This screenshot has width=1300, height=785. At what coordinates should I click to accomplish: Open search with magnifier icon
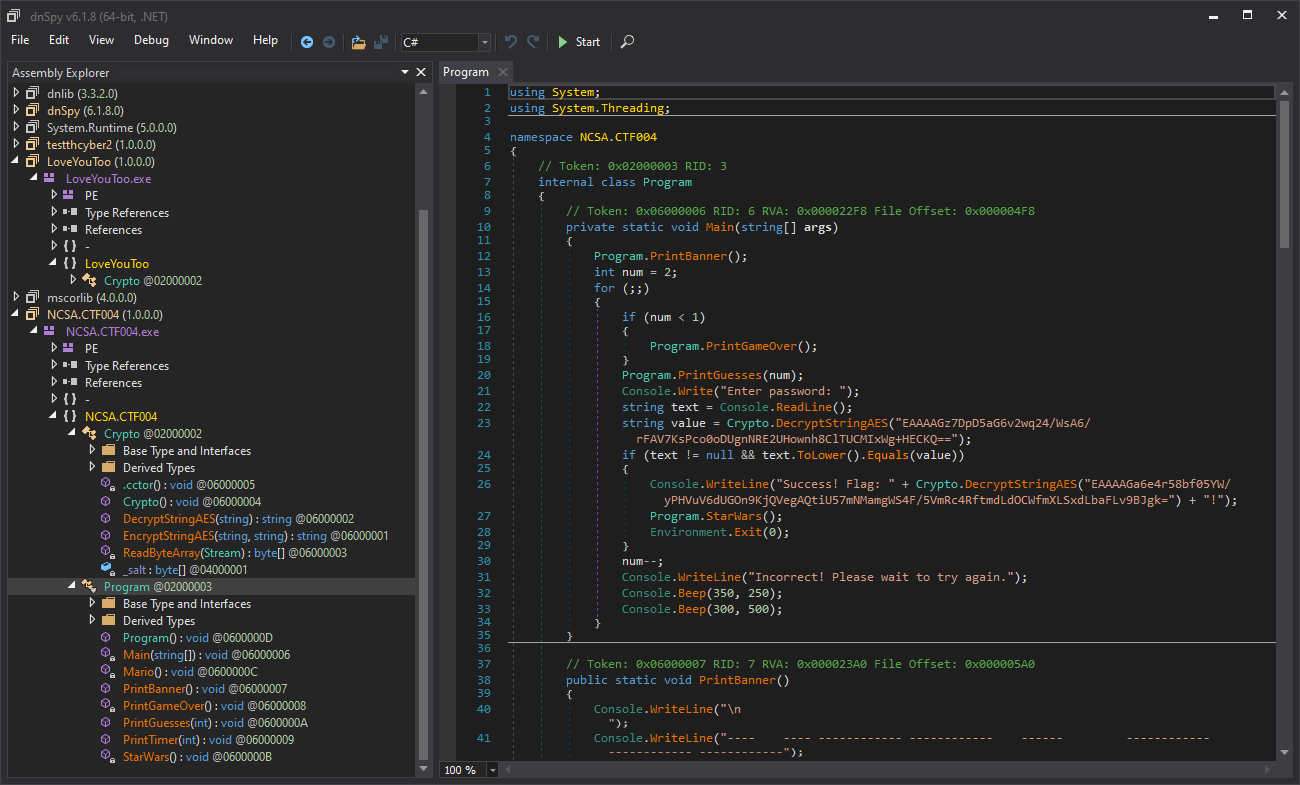627,42
